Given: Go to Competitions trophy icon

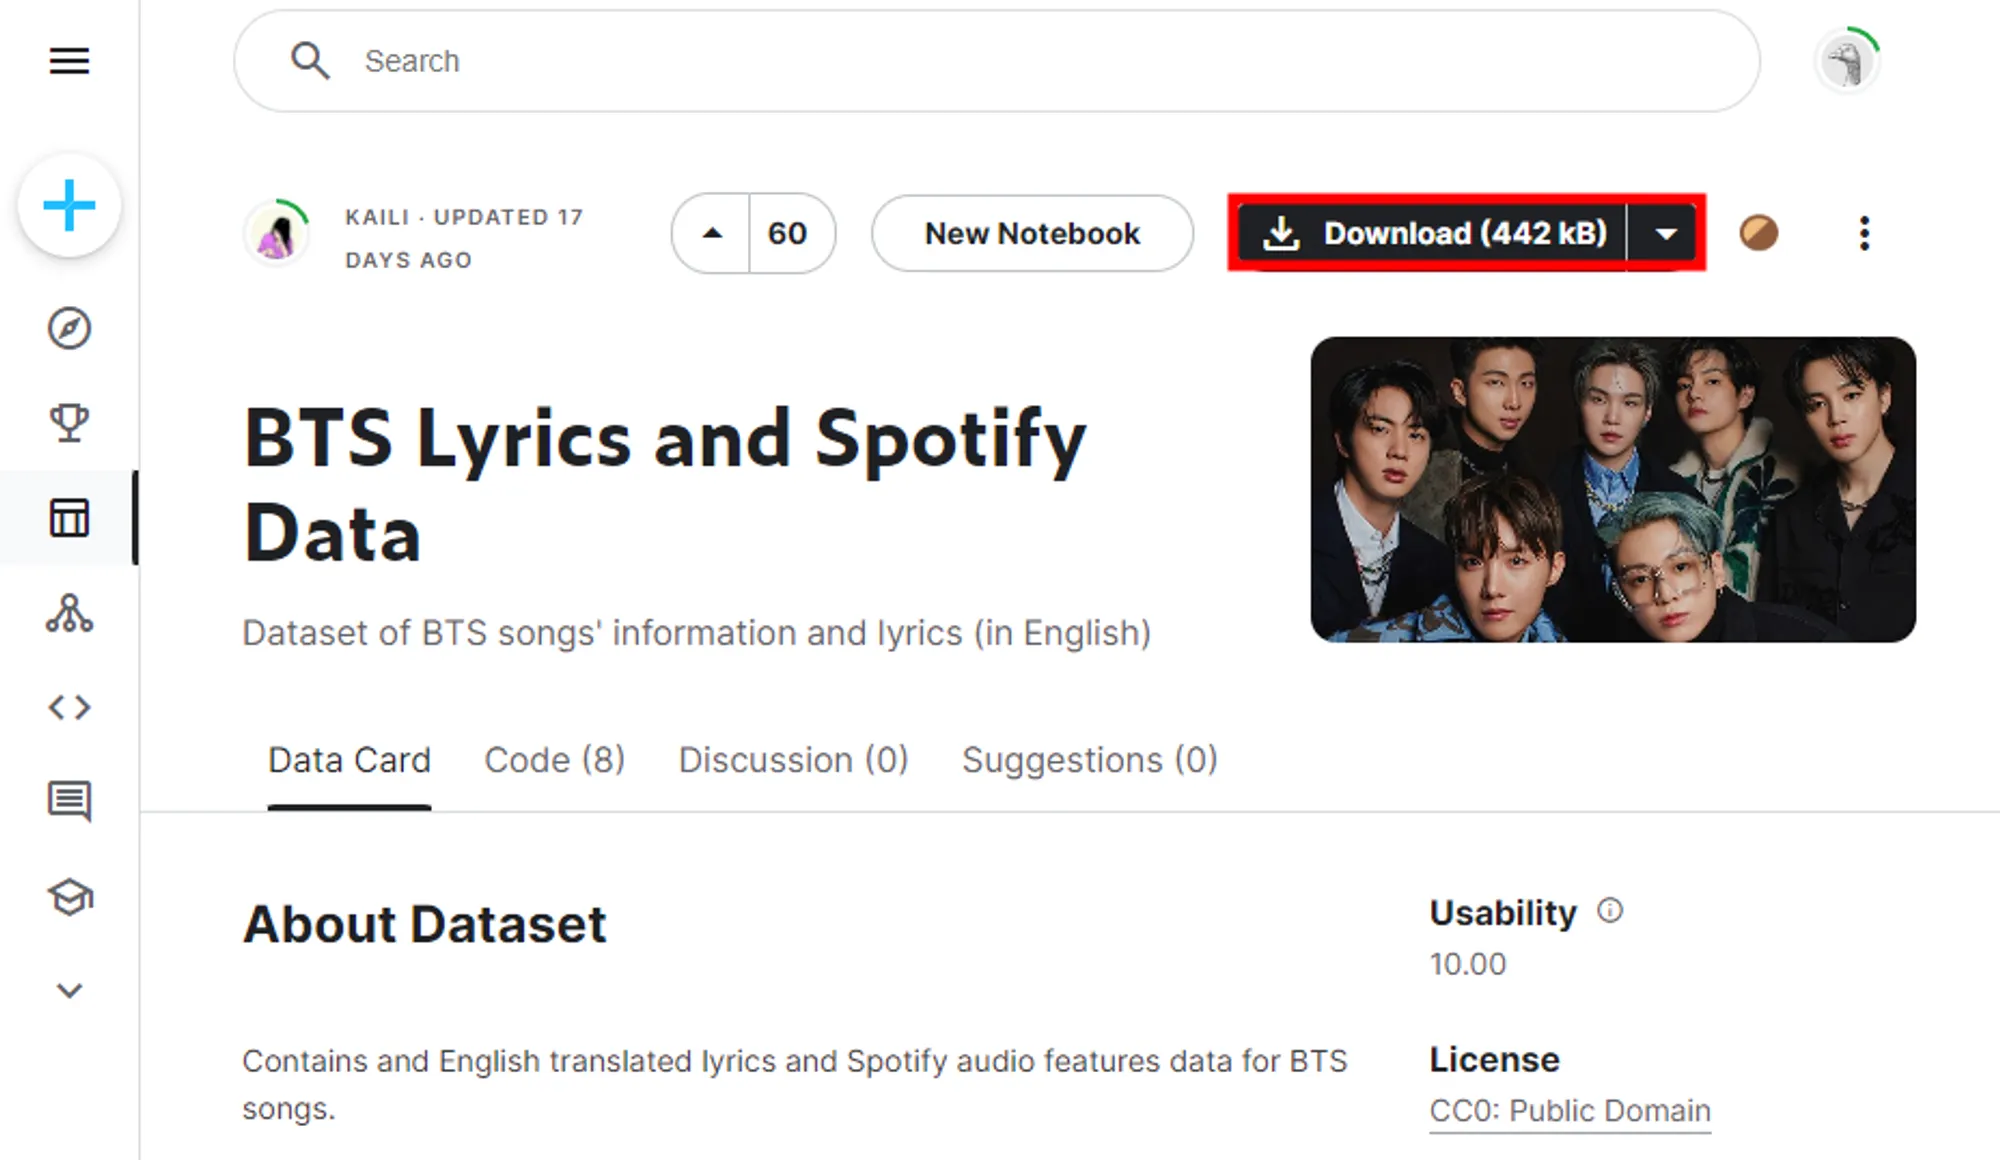Looking at the screenshot, I should tap(69, 423).
